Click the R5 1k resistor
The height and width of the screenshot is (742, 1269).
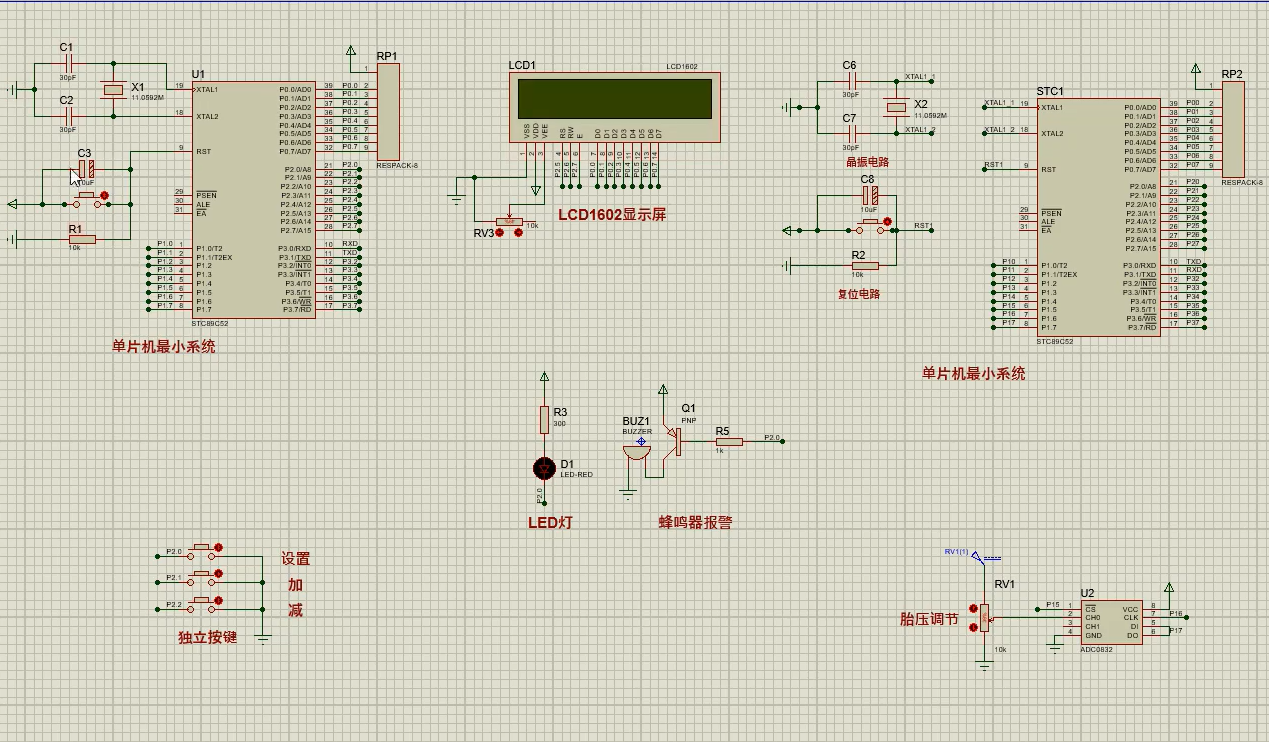729,440
